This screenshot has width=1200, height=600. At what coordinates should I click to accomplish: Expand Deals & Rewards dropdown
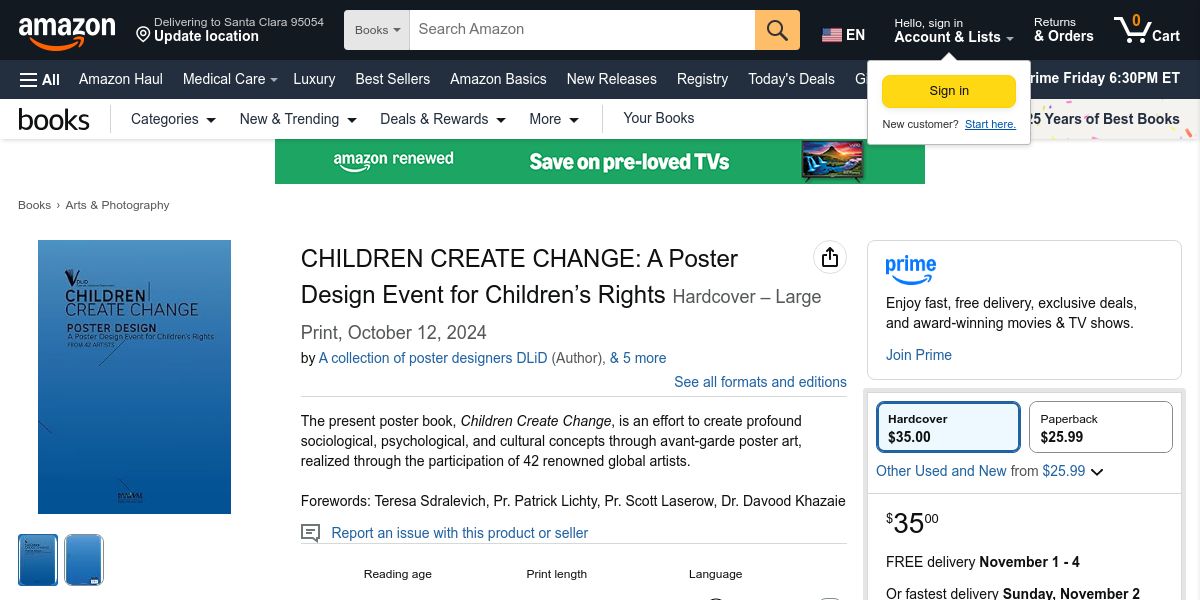coord(443,119)
